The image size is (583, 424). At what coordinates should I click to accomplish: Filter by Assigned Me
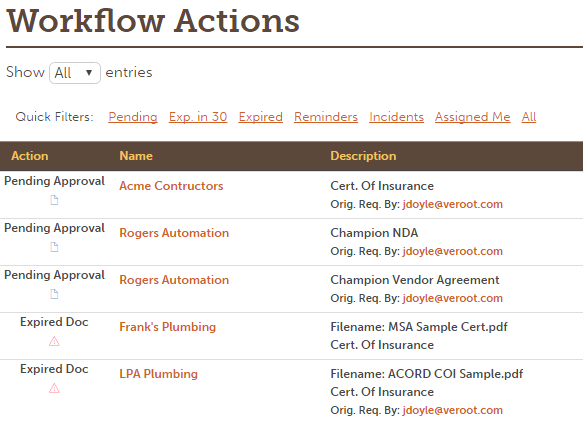pos(473,117)
